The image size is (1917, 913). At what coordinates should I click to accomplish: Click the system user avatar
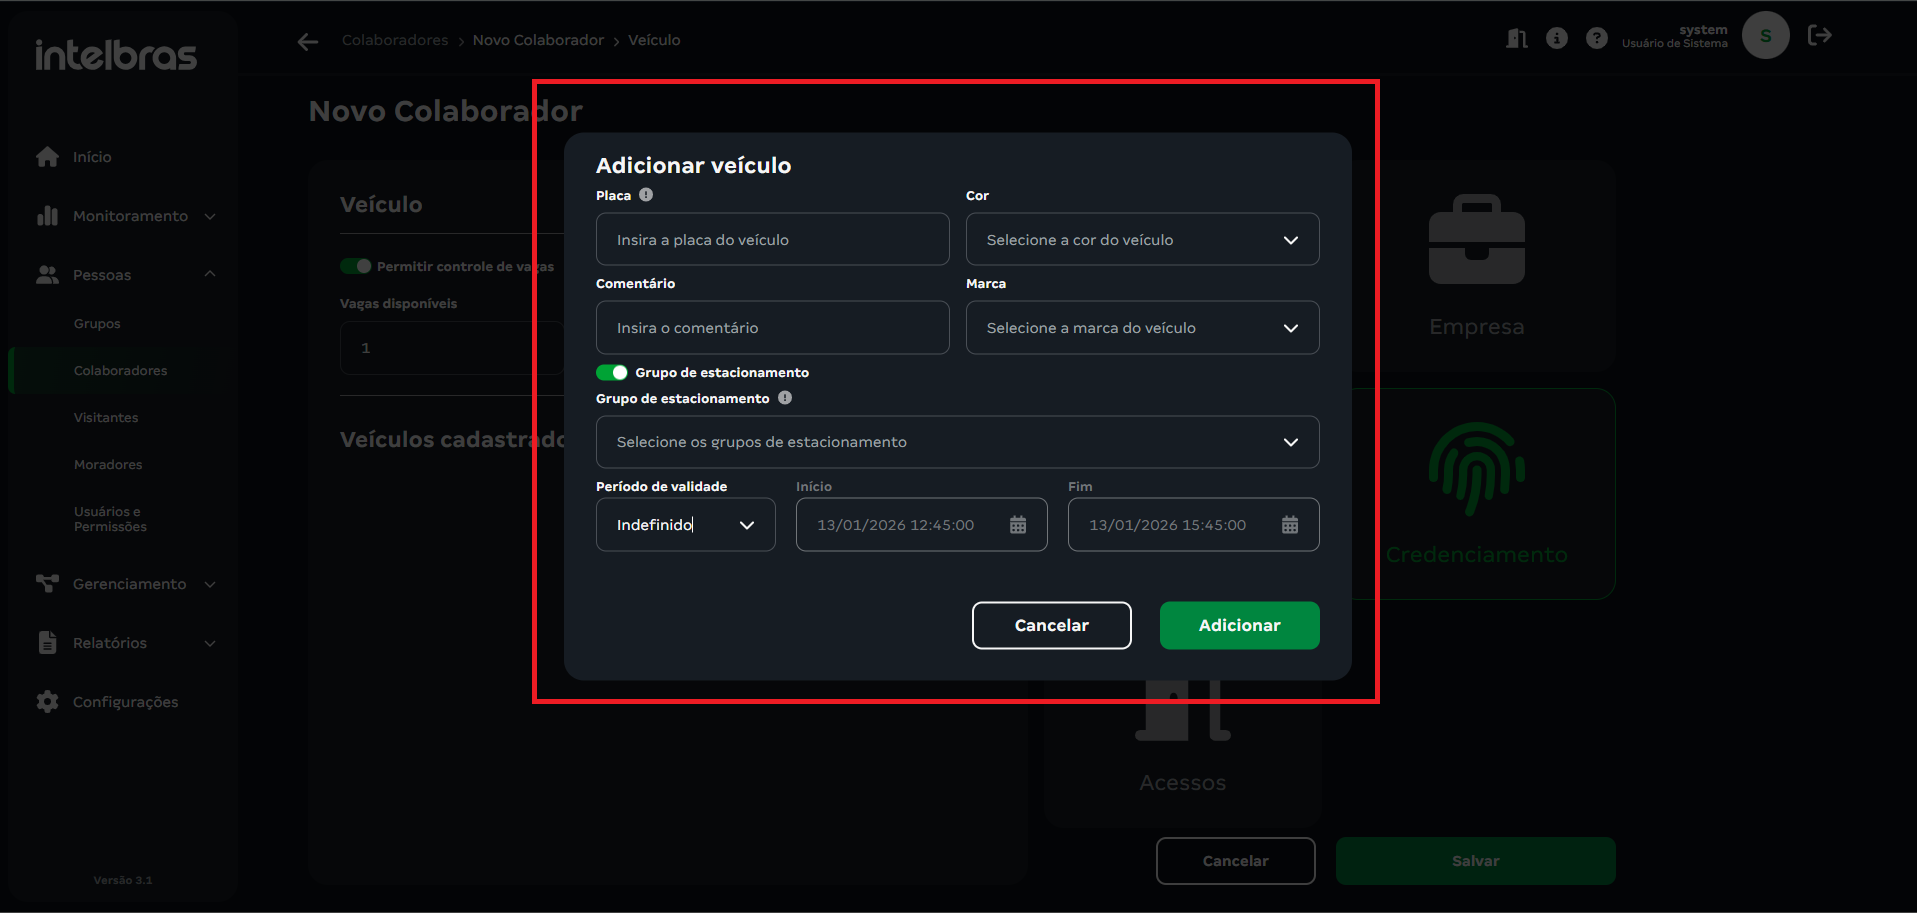tap(1765, 36)
